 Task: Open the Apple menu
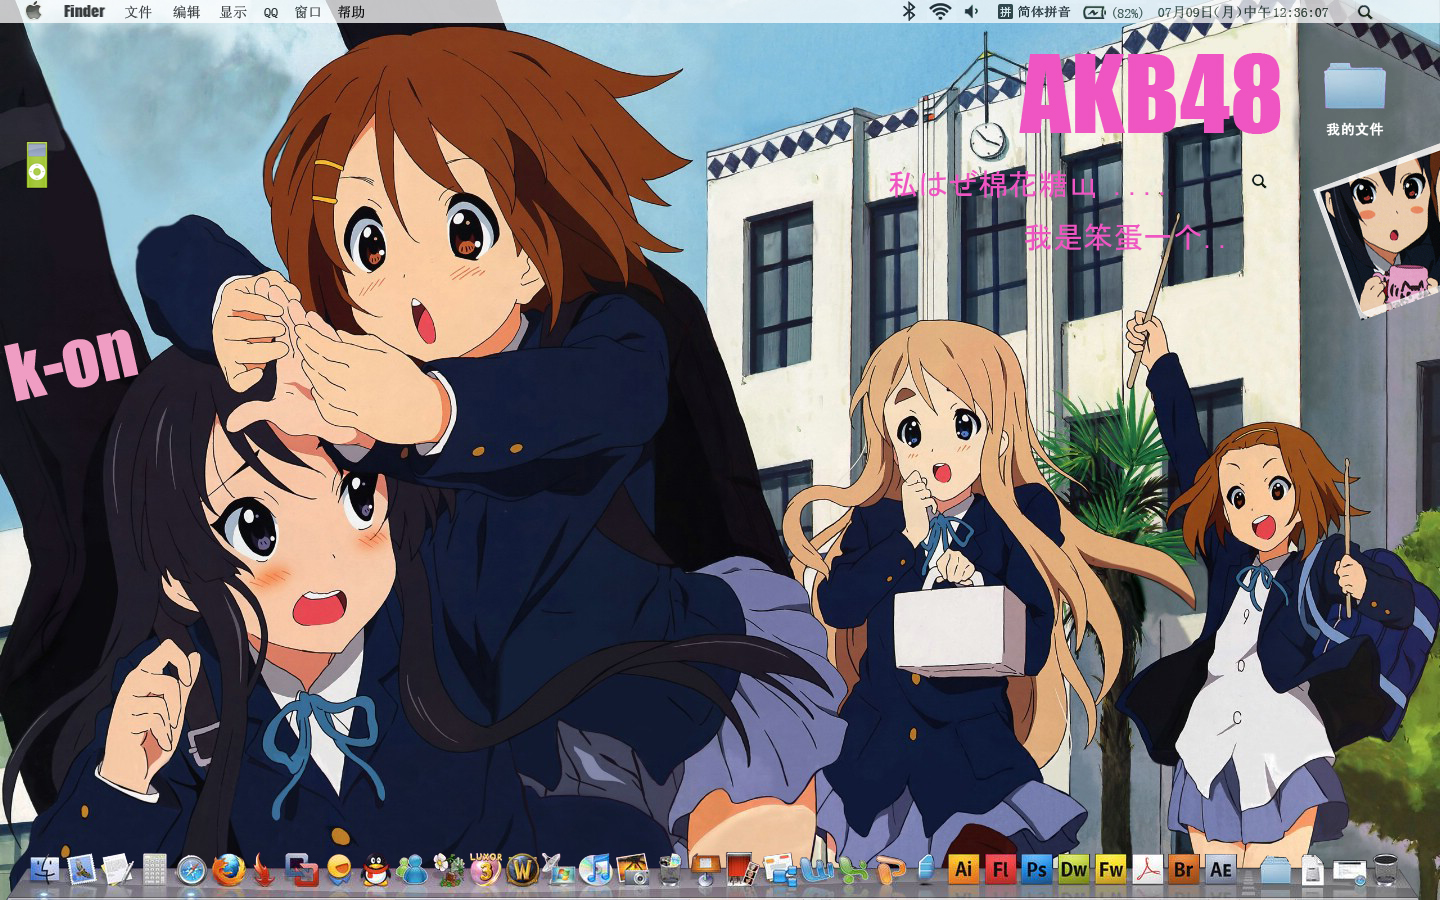pyautogui.click(x=33, y=11)
